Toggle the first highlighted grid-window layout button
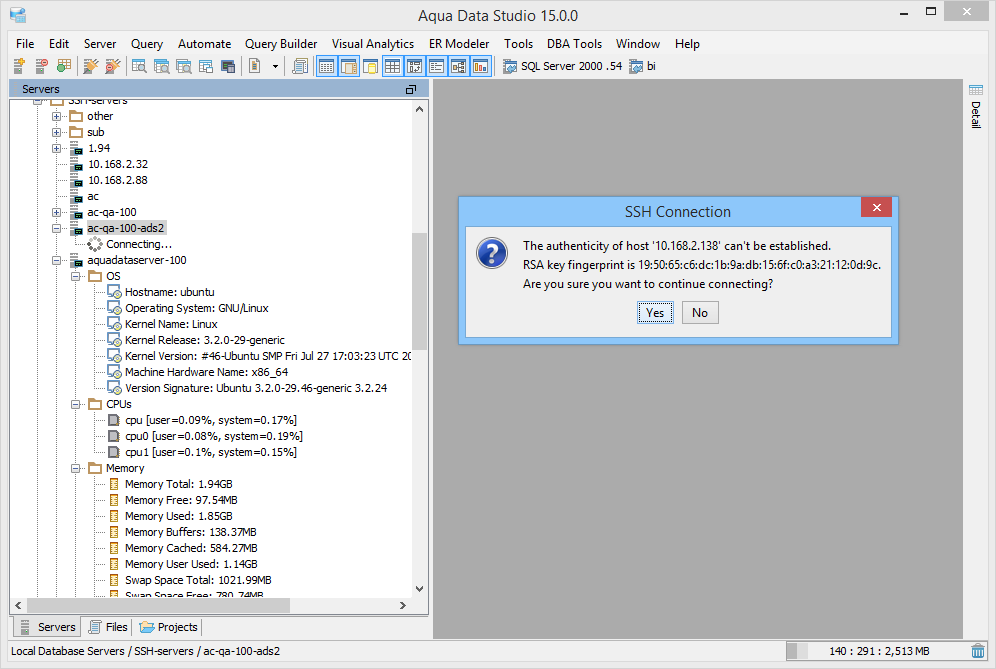Viewport: 996px width, 669px height. 326,66
